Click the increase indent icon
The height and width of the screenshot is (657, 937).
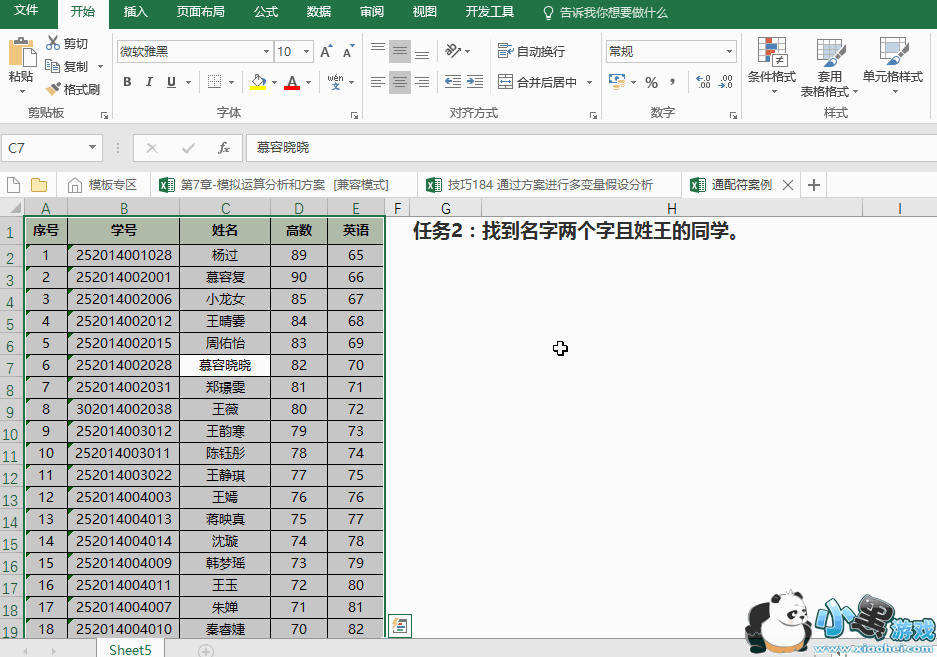tap(476, 82)
